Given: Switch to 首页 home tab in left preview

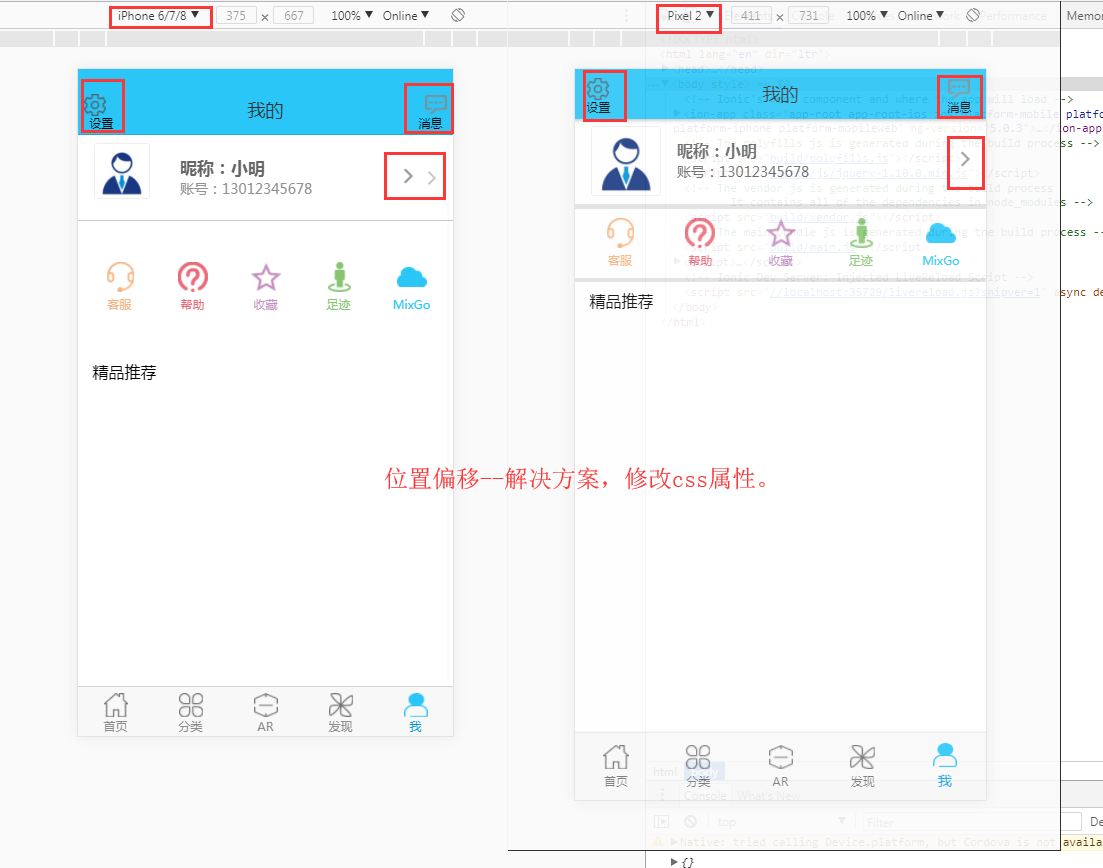Looking at the screenshot, I should [115, 712].
